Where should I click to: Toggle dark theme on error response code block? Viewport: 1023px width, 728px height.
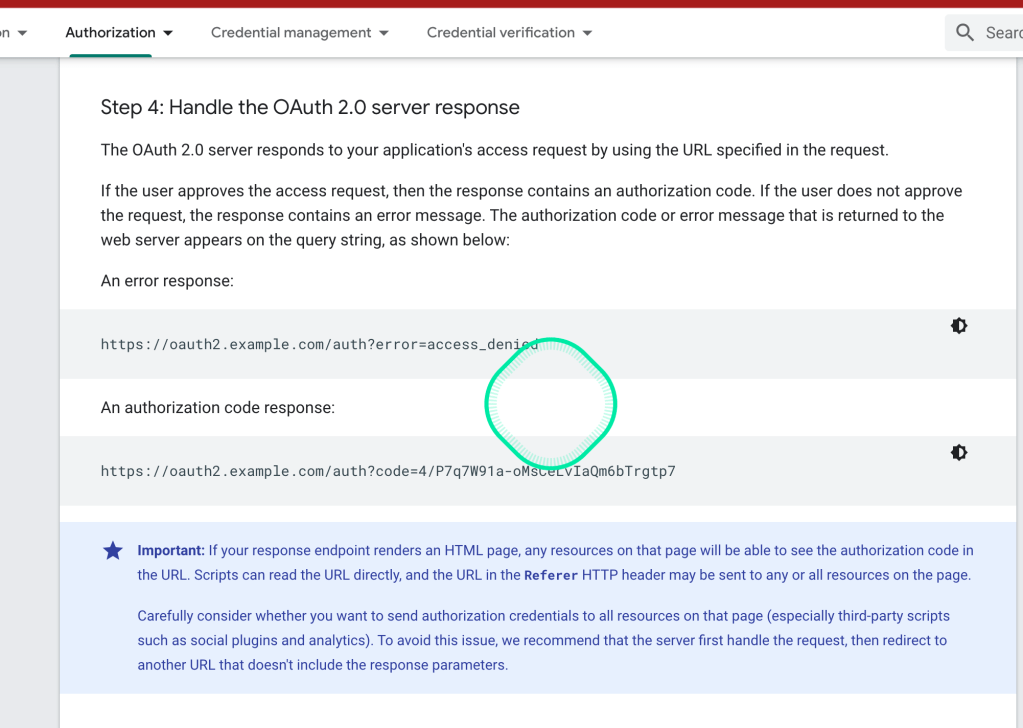[958, 326]
